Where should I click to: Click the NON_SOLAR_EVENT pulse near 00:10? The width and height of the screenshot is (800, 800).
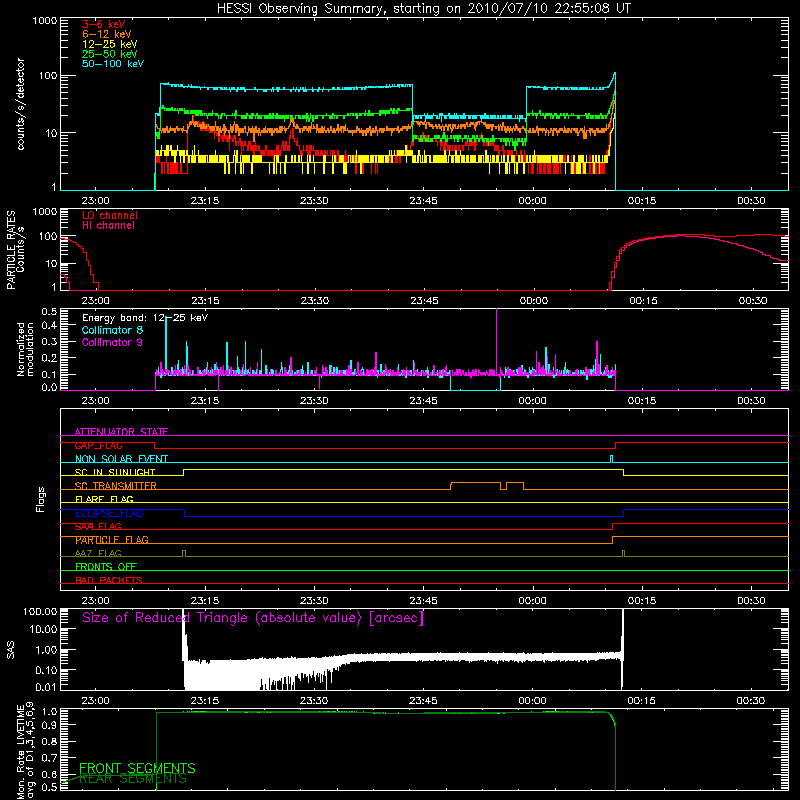tap(611, 459)
